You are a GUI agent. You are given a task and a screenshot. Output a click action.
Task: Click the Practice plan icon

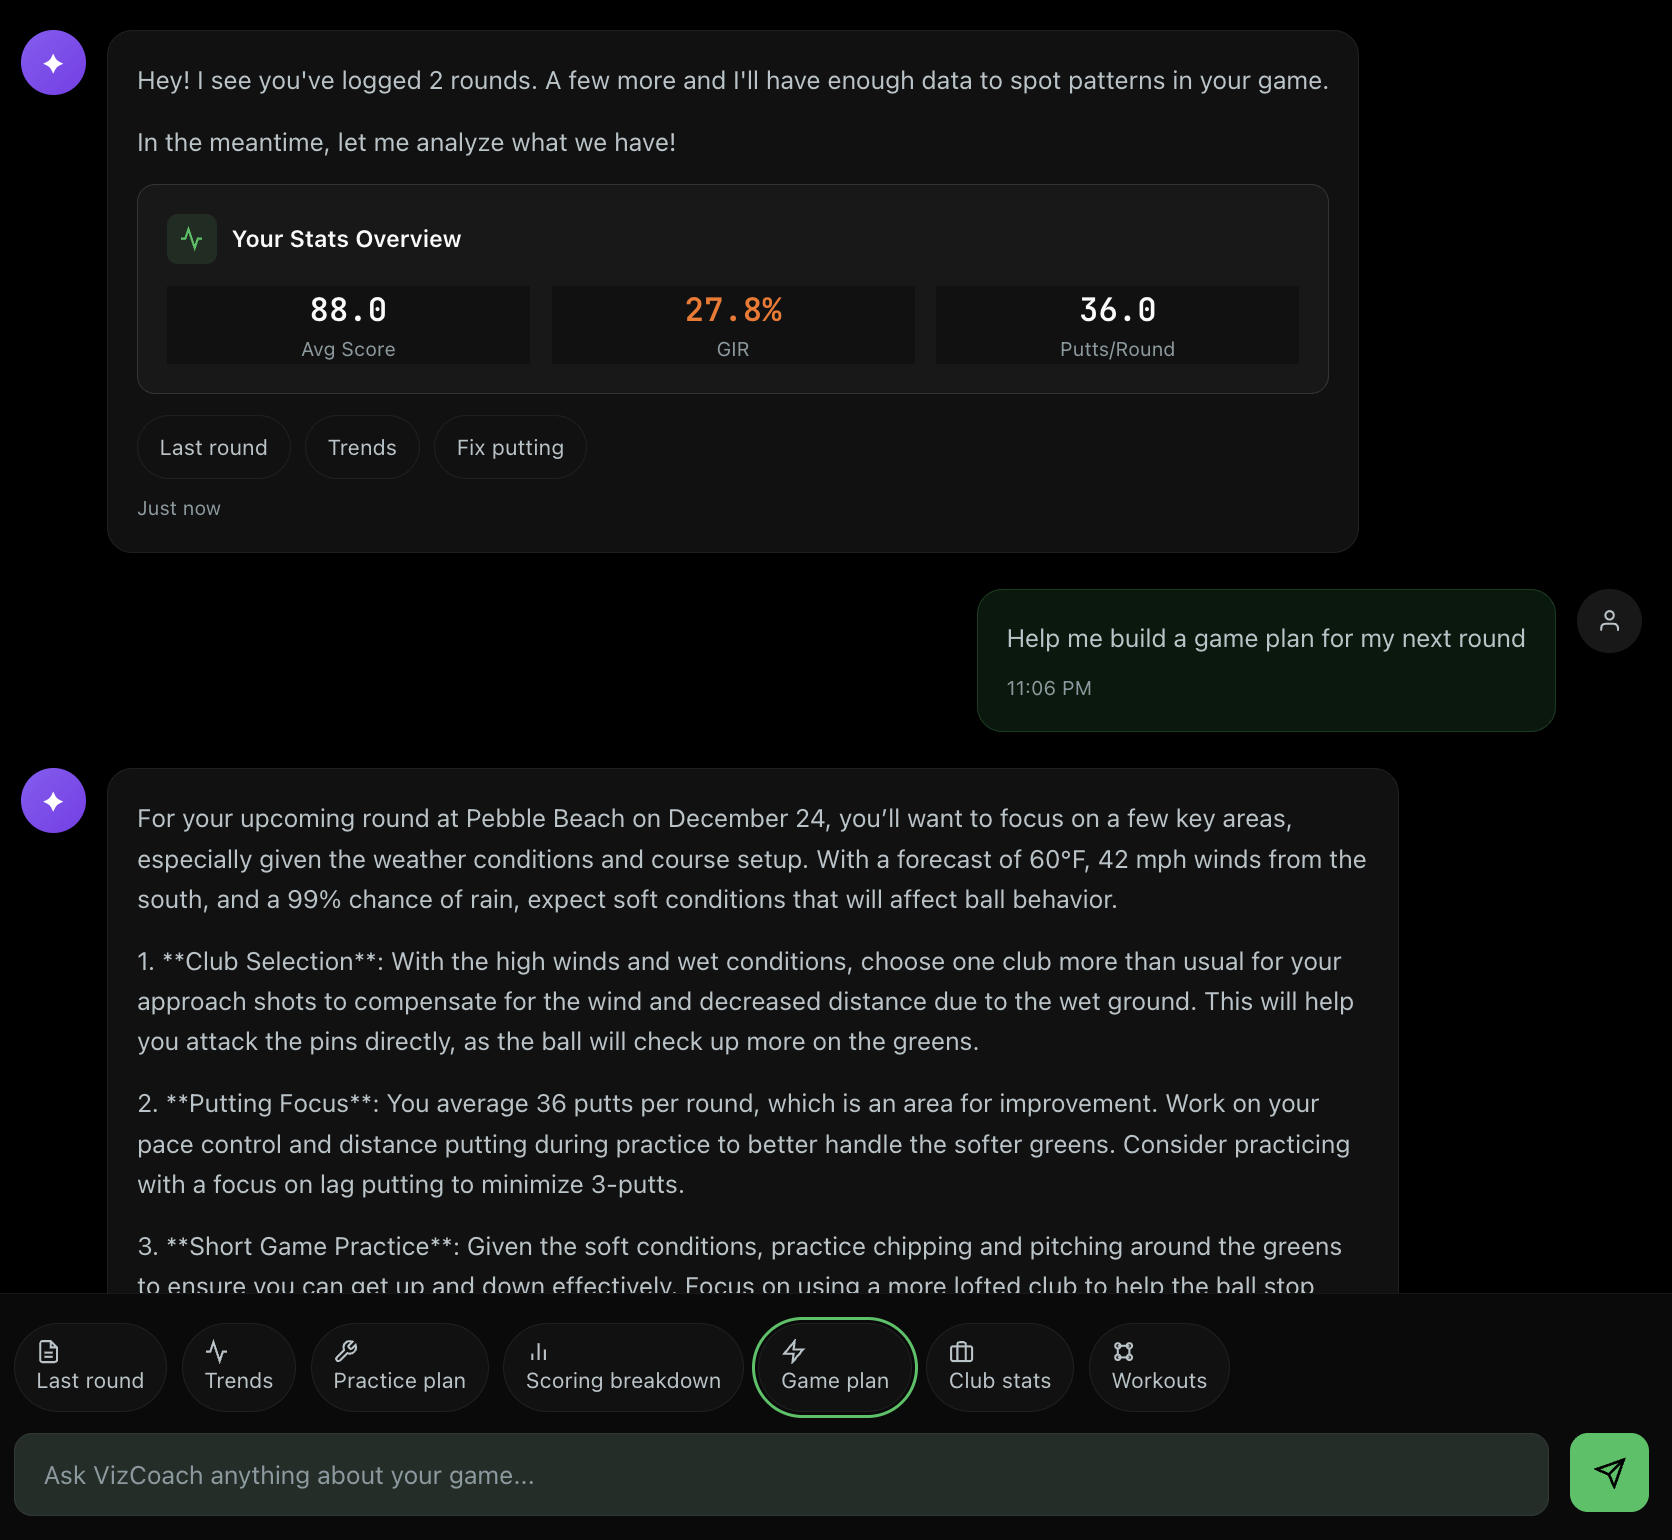[346, 1351]
